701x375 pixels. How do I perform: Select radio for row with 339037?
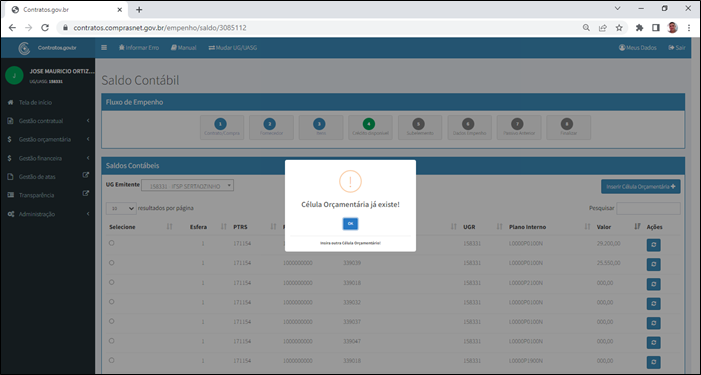tap(111, 321)
